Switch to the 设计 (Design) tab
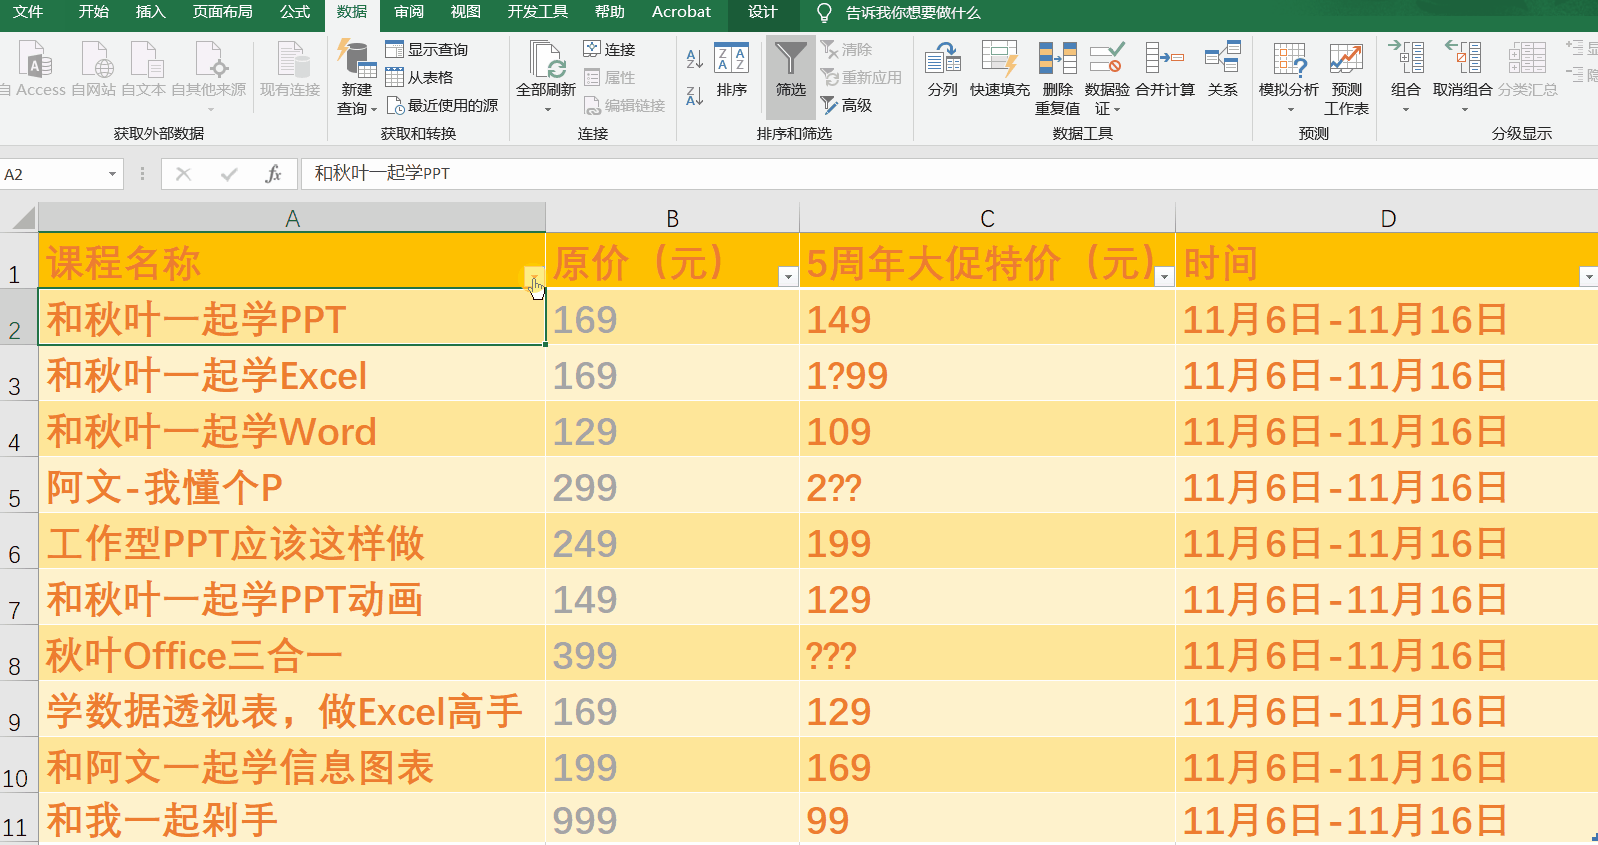The image size is (1598, 845). tap(762, 12)
